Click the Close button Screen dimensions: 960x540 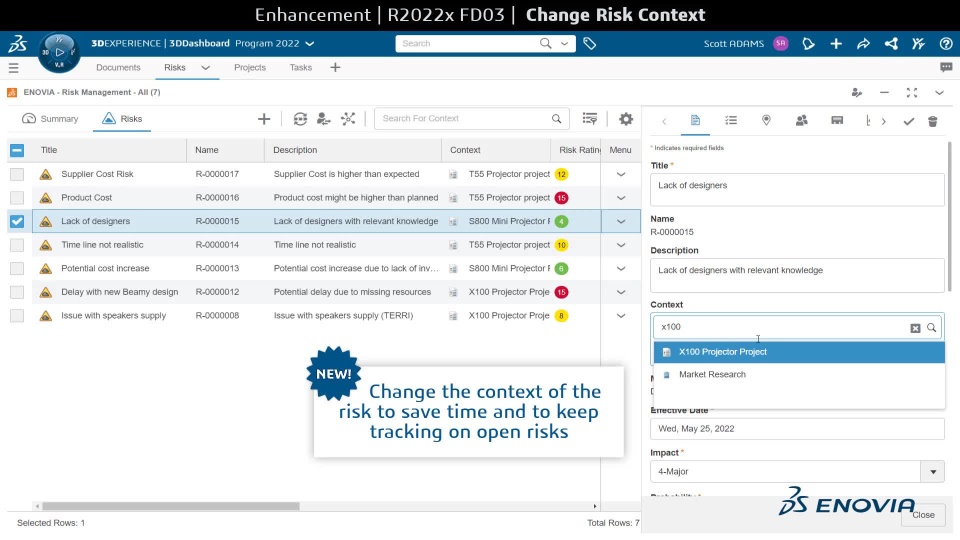[923, 515]
